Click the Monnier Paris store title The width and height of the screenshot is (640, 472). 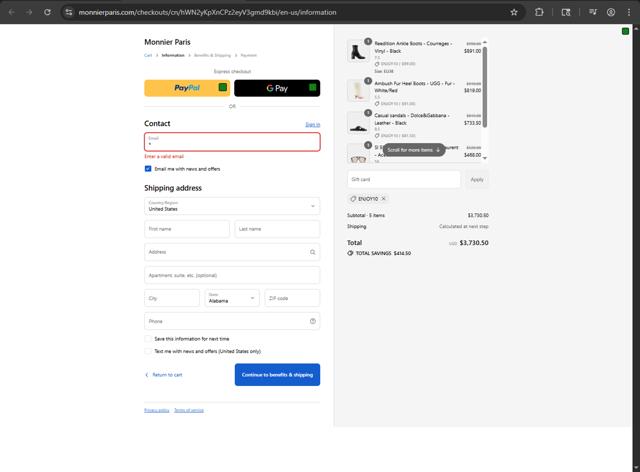coord(167,42)
